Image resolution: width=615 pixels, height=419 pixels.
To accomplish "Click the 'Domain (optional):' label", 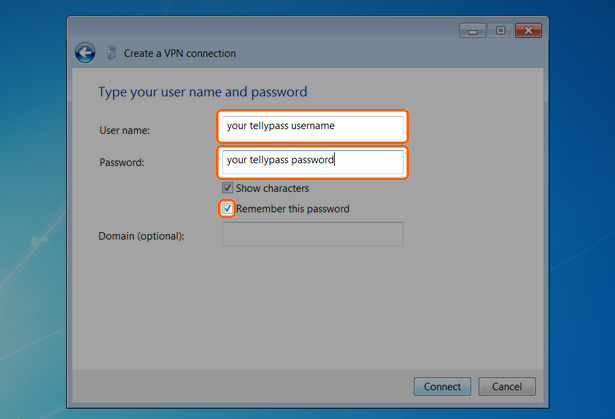I will (141, 236).
